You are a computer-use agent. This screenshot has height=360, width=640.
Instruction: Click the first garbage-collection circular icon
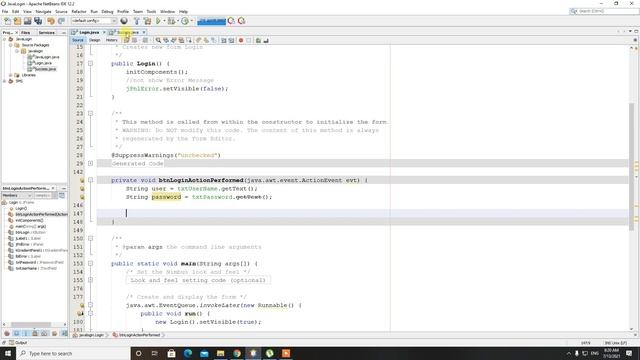(231, 21)
